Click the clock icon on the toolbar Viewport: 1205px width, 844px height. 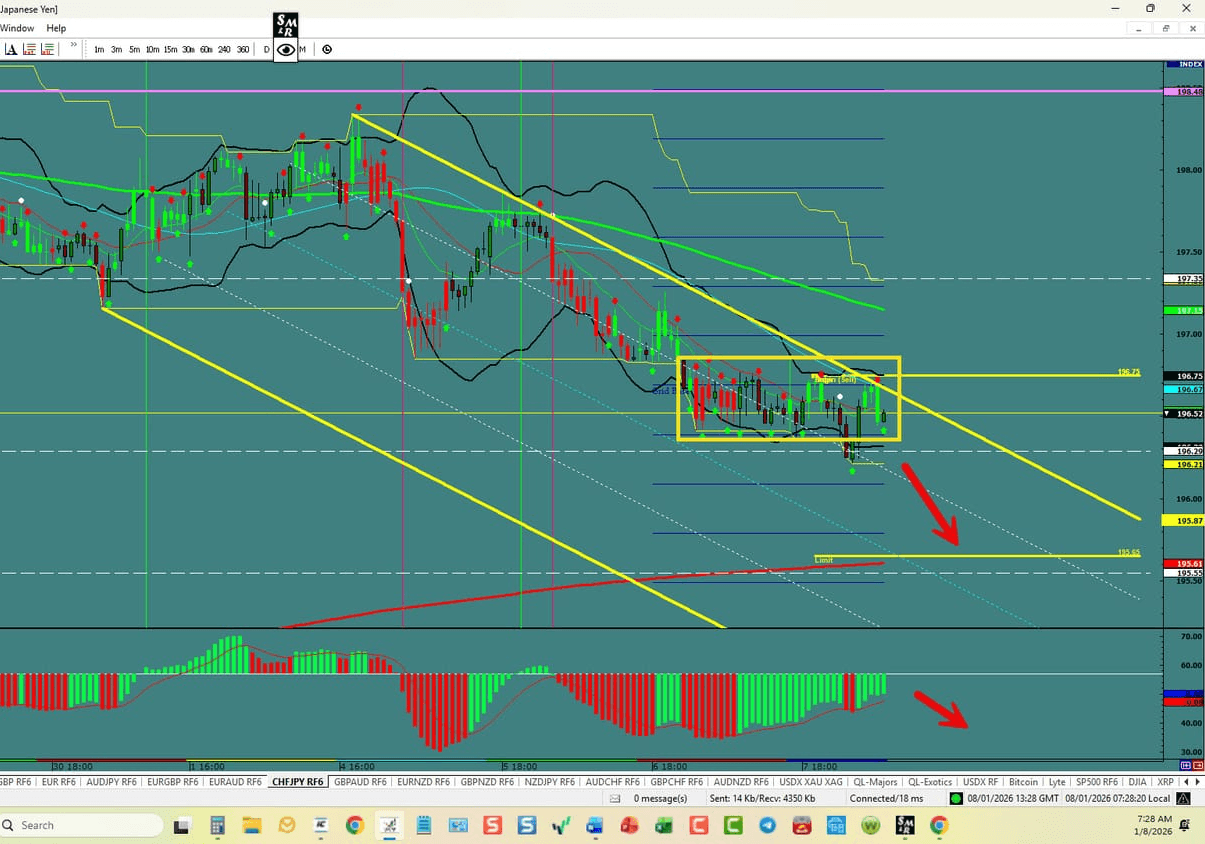327,49
